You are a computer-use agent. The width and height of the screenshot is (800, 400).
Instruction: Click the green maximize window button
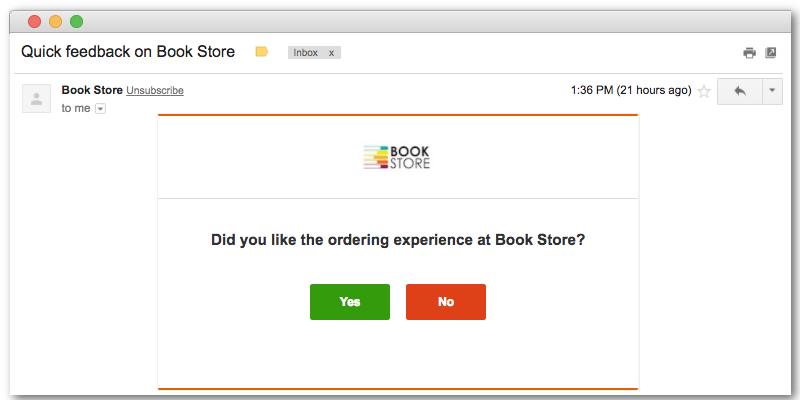click(77, 21)
